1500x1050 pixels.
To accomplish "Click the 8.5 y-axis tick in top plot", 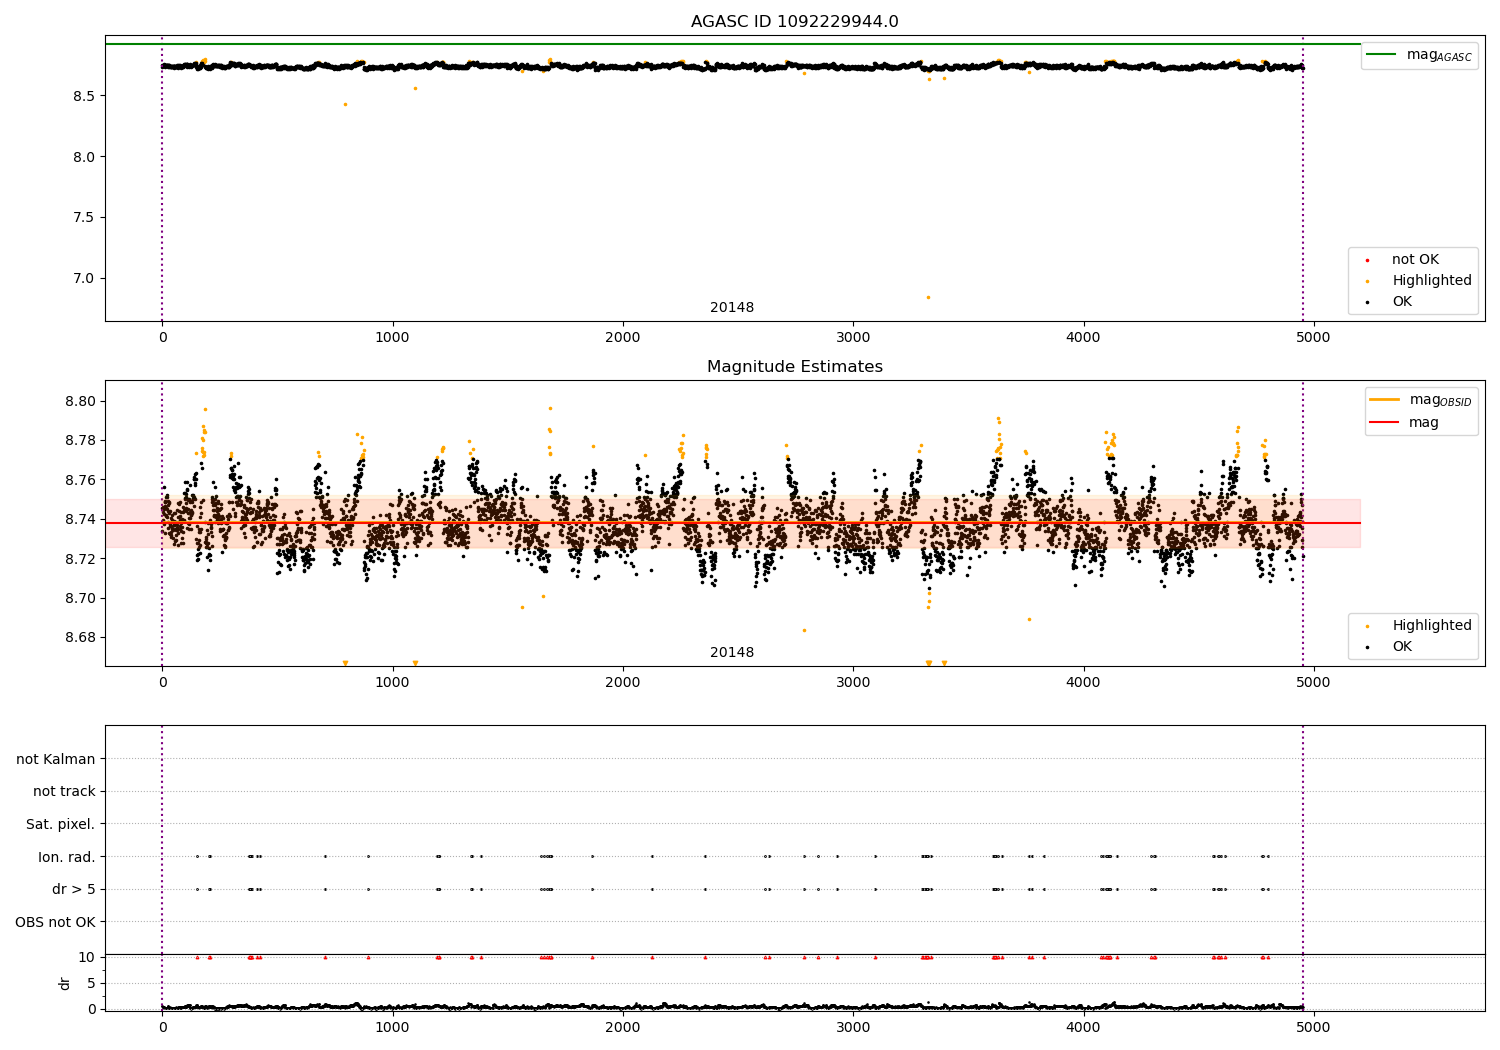I will 84,96.
